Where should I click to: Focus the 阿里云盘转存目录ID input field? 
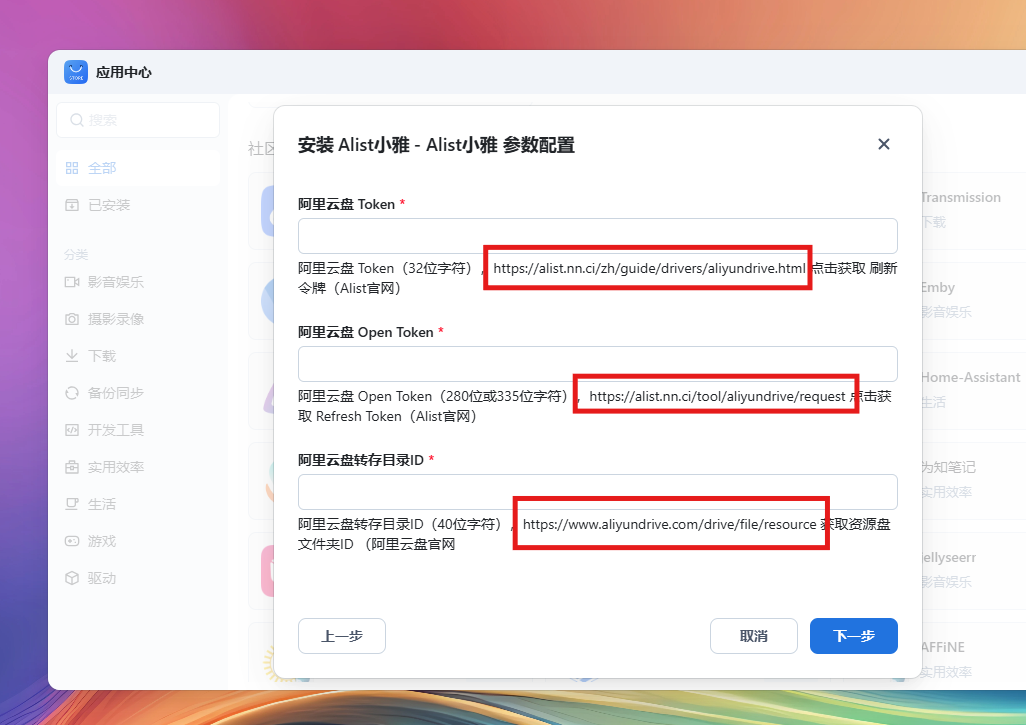pos(597,492)
